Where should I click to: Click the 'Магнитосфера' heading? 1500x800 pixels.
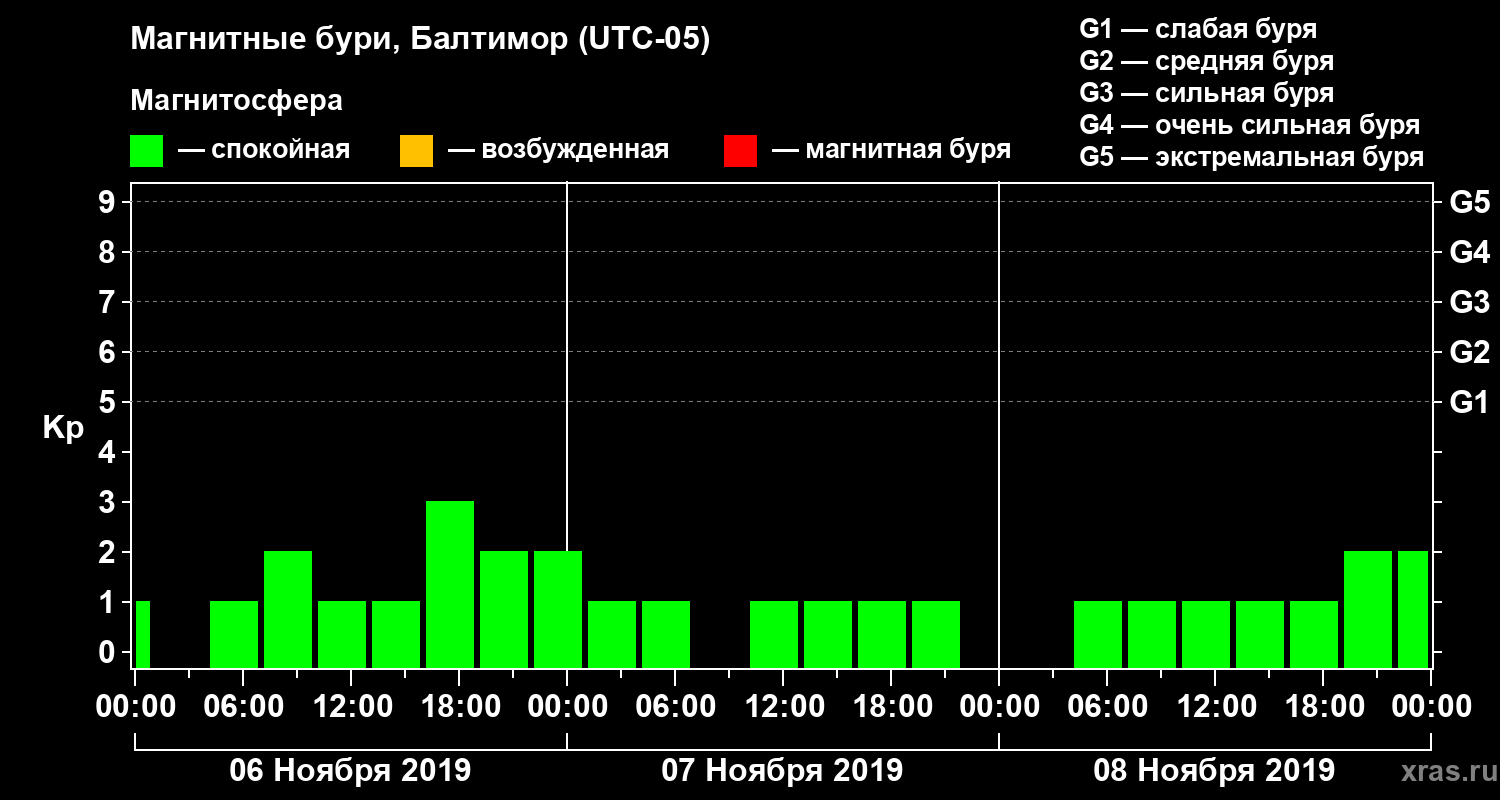(x=236, y=101)
